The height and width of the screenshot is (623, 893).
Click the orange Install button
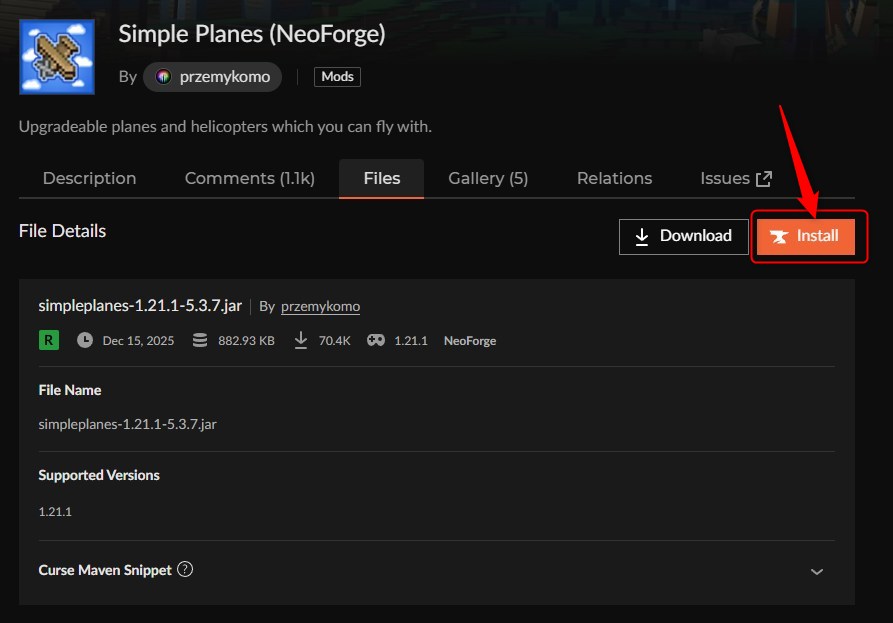coord(805,236)
